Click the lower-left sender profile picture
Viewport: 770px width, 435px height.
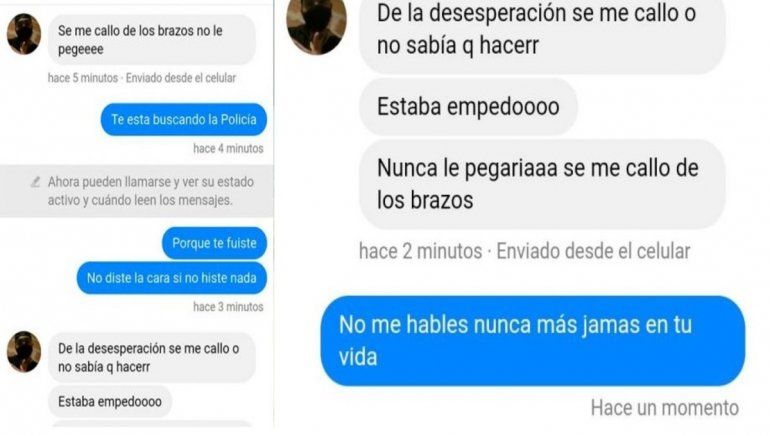(x=24, y=352)
